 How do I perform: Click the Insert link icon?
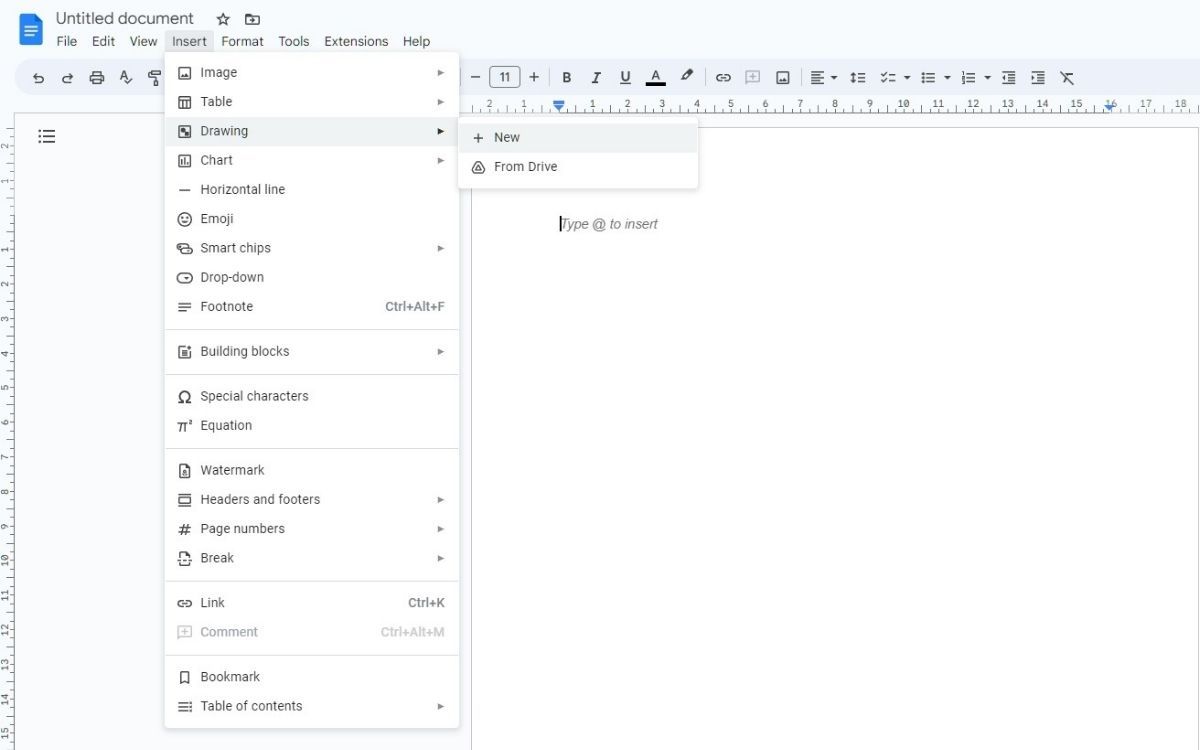pos(723,77)
